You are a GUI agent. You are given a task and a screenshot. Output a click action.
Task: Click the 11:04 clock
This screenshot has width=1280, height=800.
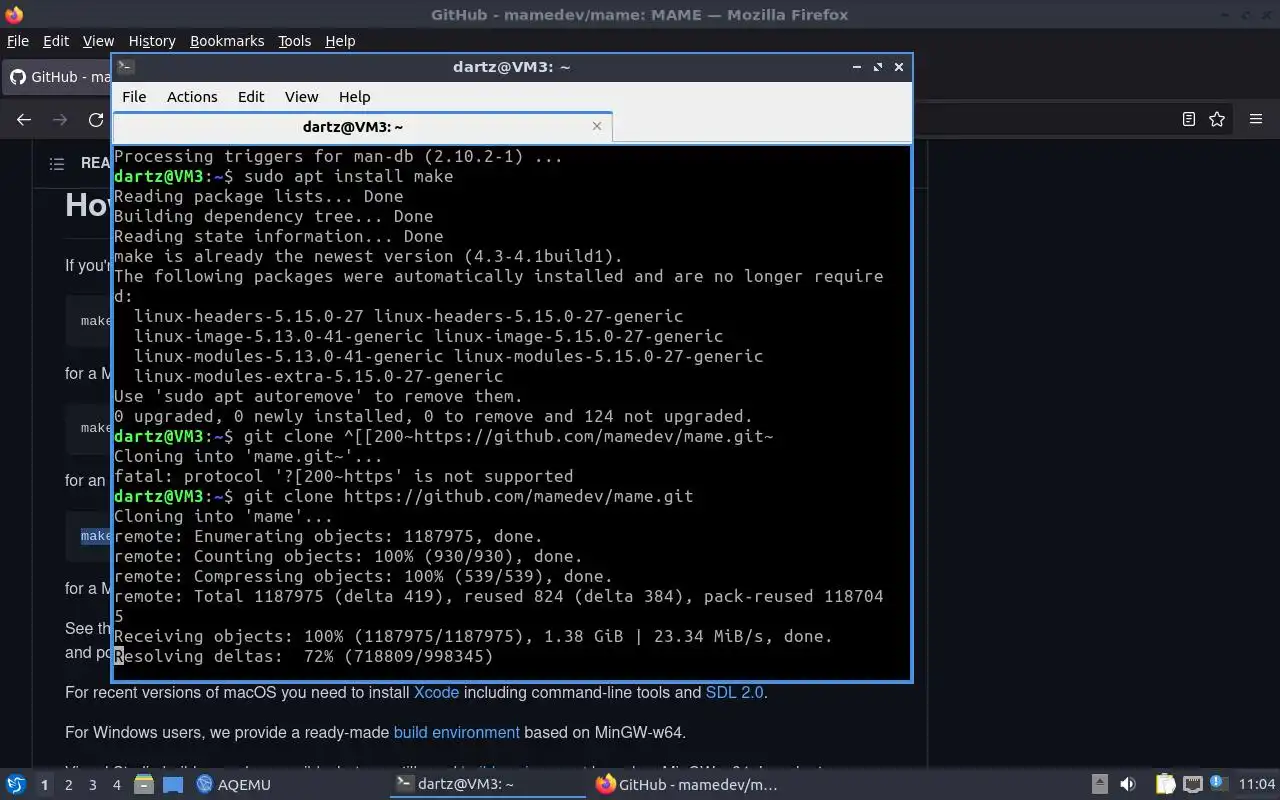coord(1257,784)
